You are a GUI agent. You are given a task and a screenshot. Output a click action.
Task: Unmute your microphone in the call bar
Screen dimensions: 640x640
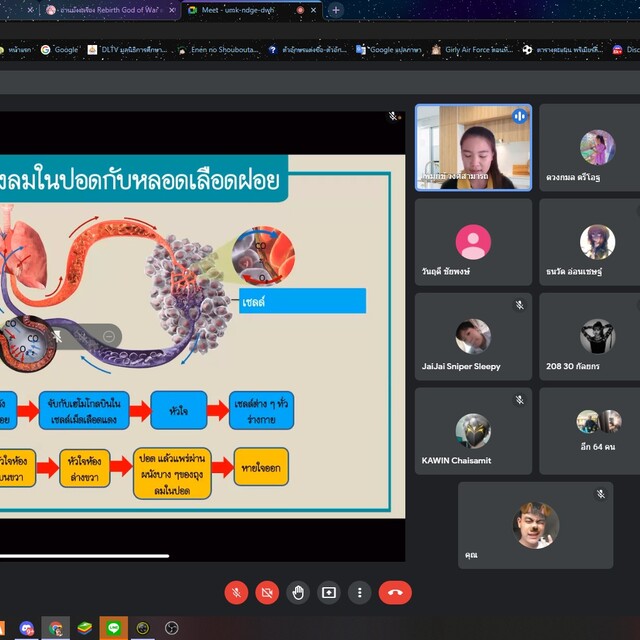(237, 592)
